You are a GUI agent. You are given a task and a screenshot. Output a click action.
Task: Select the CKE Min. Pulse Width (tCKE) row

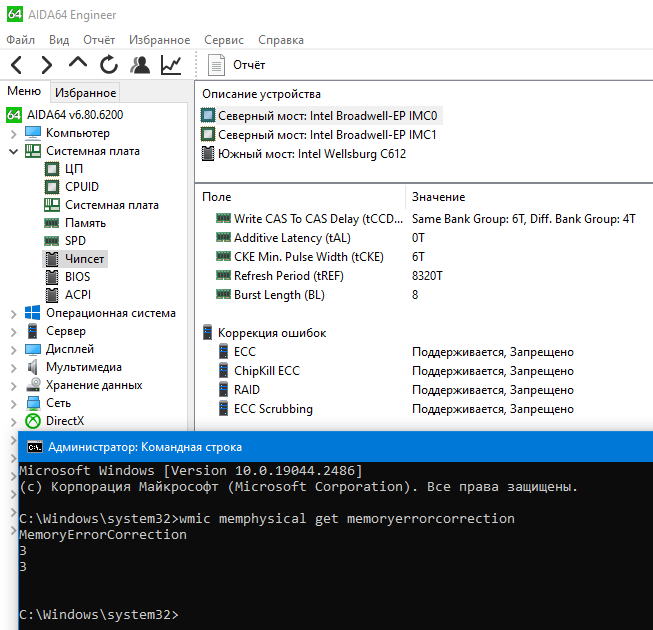coord(425,256)
